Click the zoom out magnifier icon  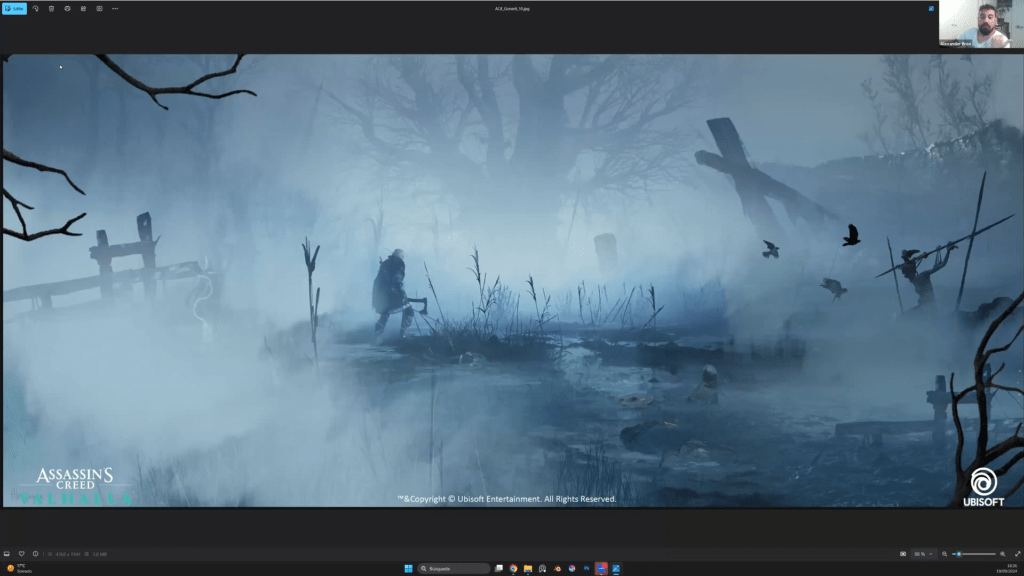point(944,554)
